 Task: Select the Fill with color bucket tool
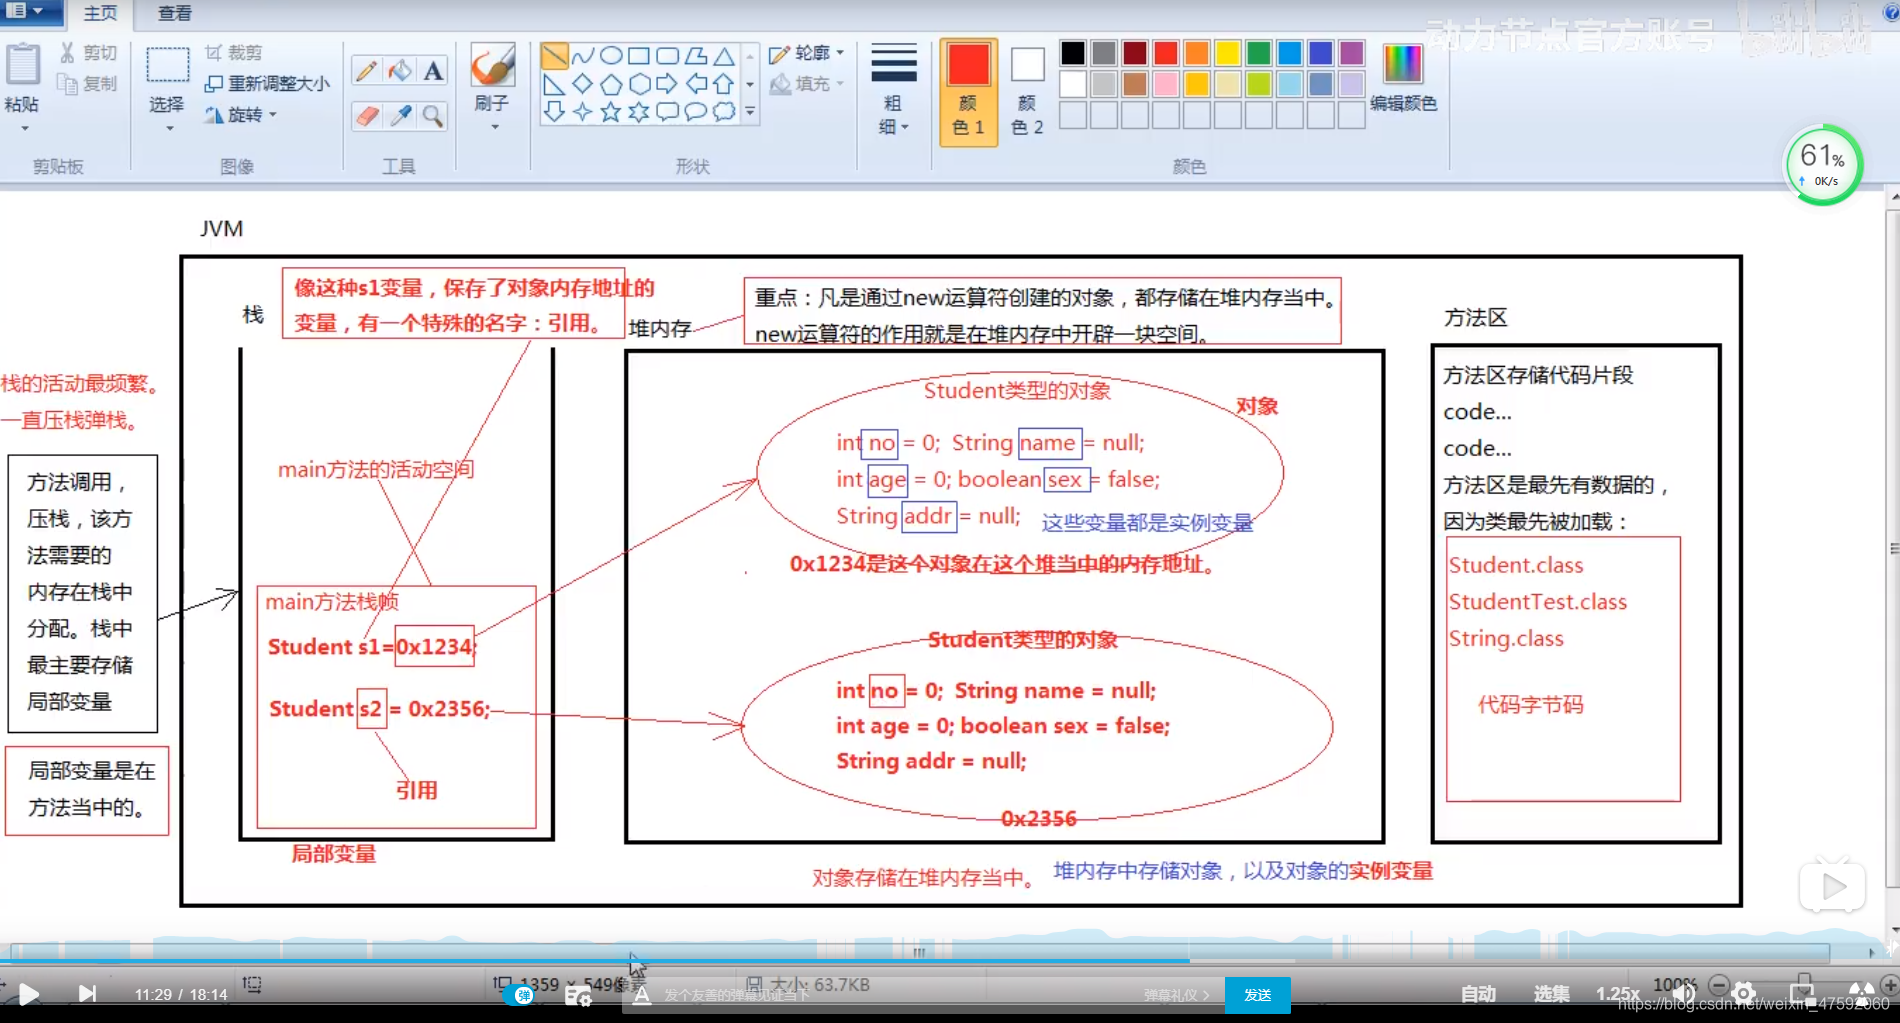click(400, 70)
